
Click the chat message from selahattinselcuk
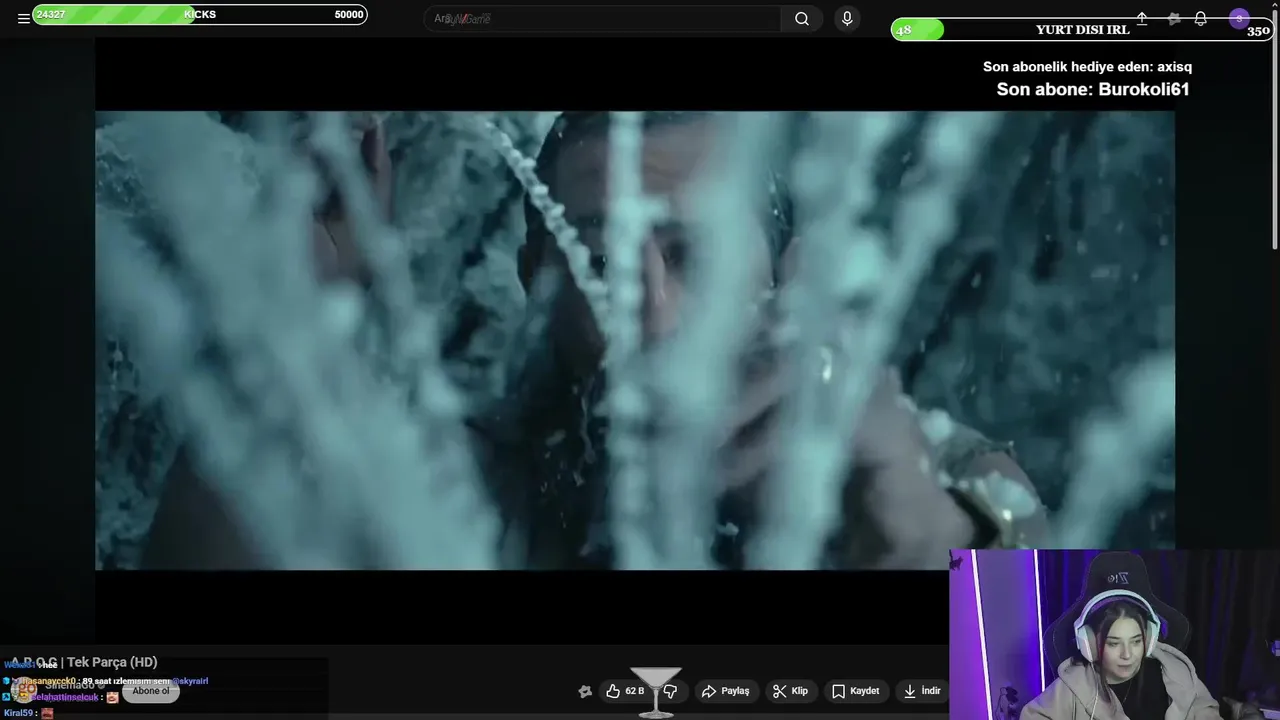(x=61, y=697)
